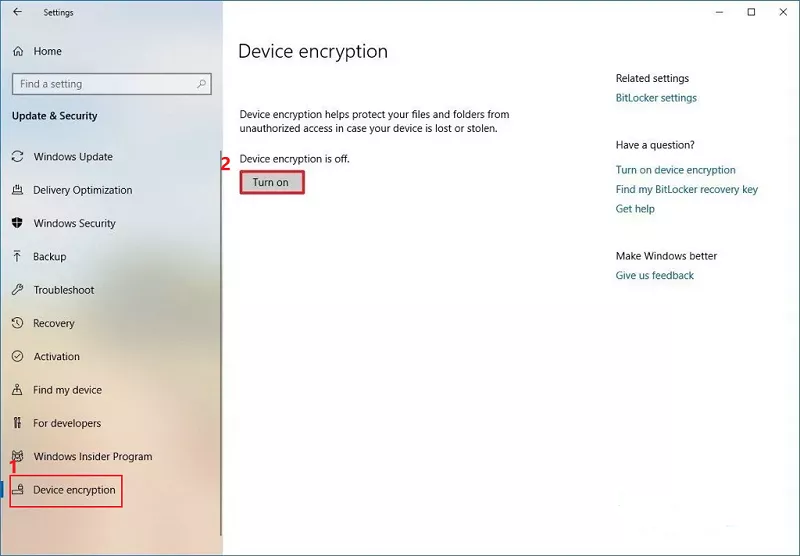Viewport: 800px width, 556px height.
Task: Turn on device encryption button
Action: (x=271, y=183)
